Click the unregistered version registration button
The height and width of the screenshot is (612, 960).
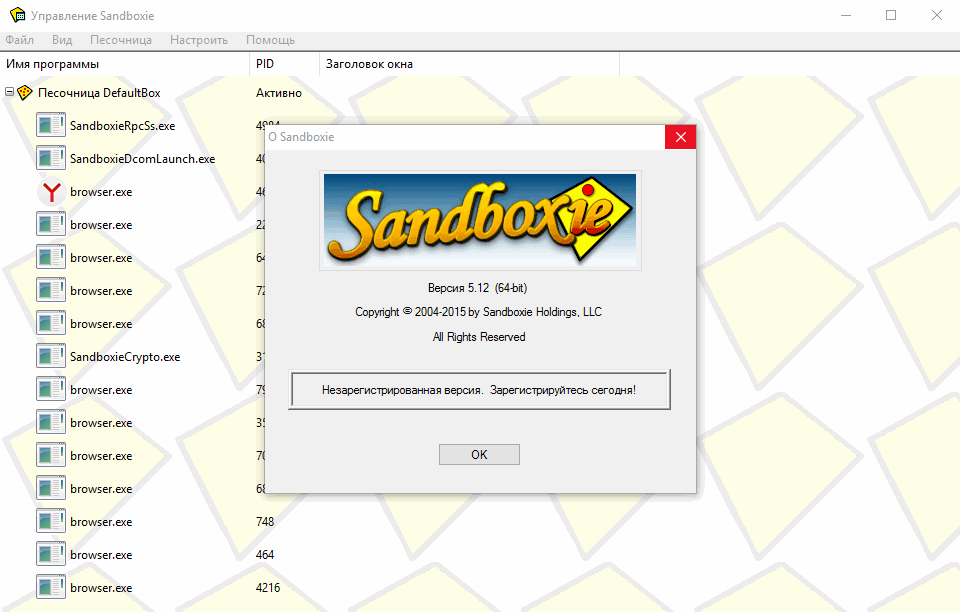point(479,390)
